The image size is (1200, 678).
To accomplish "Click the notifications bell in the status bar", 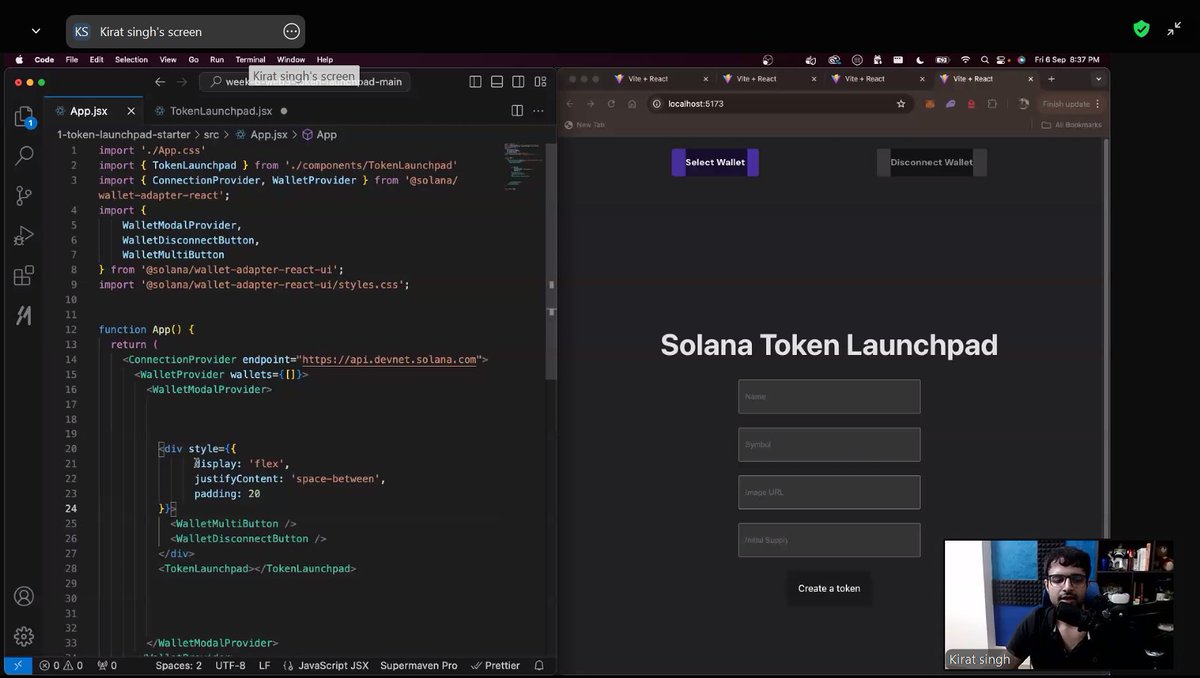I will (539, 665).
